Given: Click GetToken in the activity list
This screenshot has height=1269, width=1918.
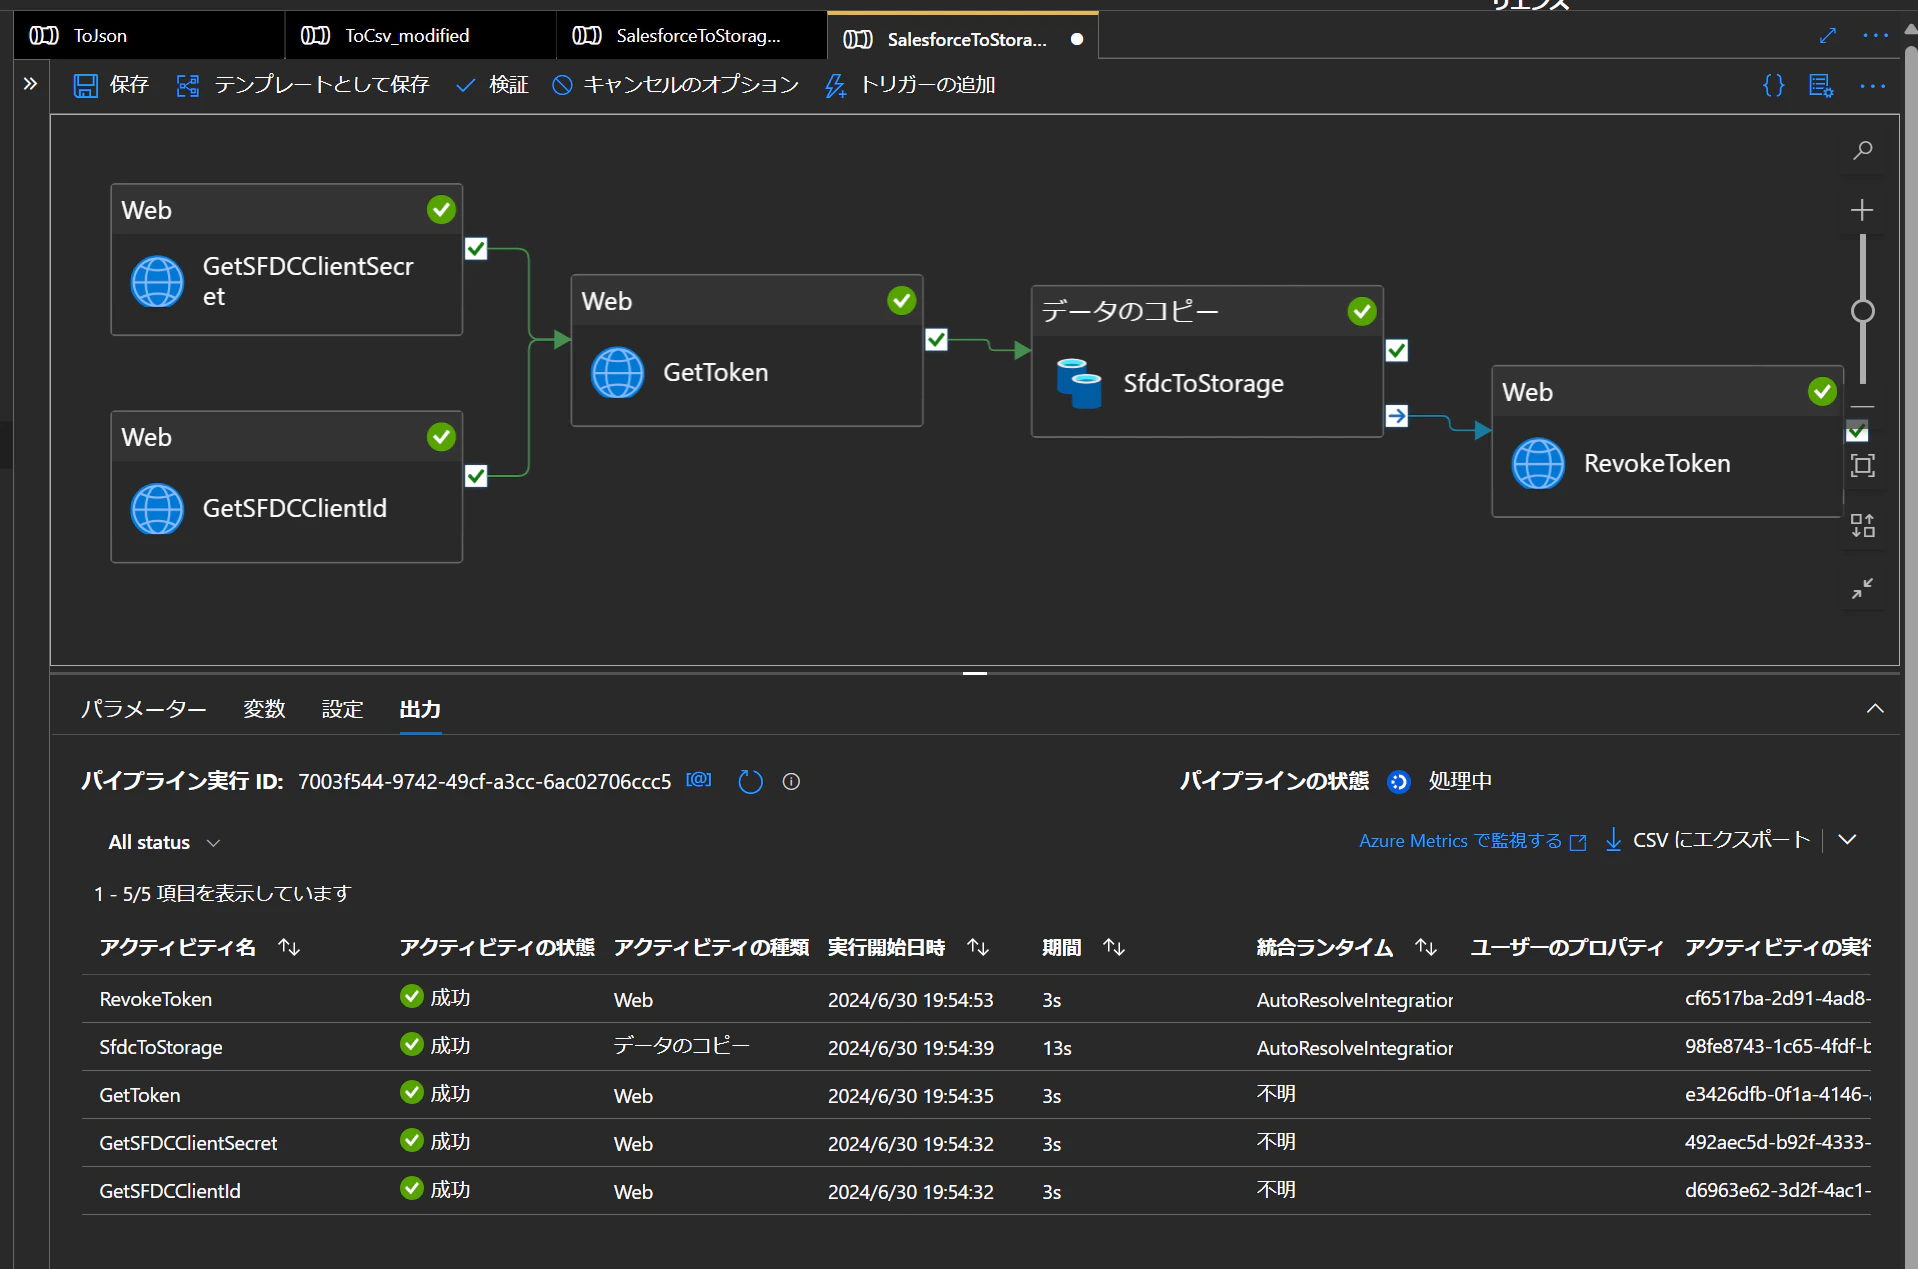Looking at the screenshot, I should pos(140,1095).
